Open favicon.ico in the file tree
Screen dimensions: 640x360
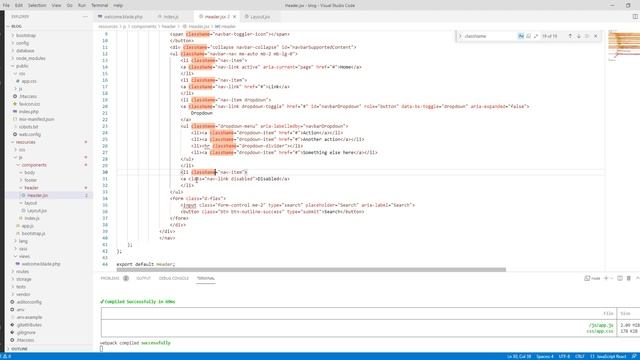pyautogui.click(x=29, y=104)
